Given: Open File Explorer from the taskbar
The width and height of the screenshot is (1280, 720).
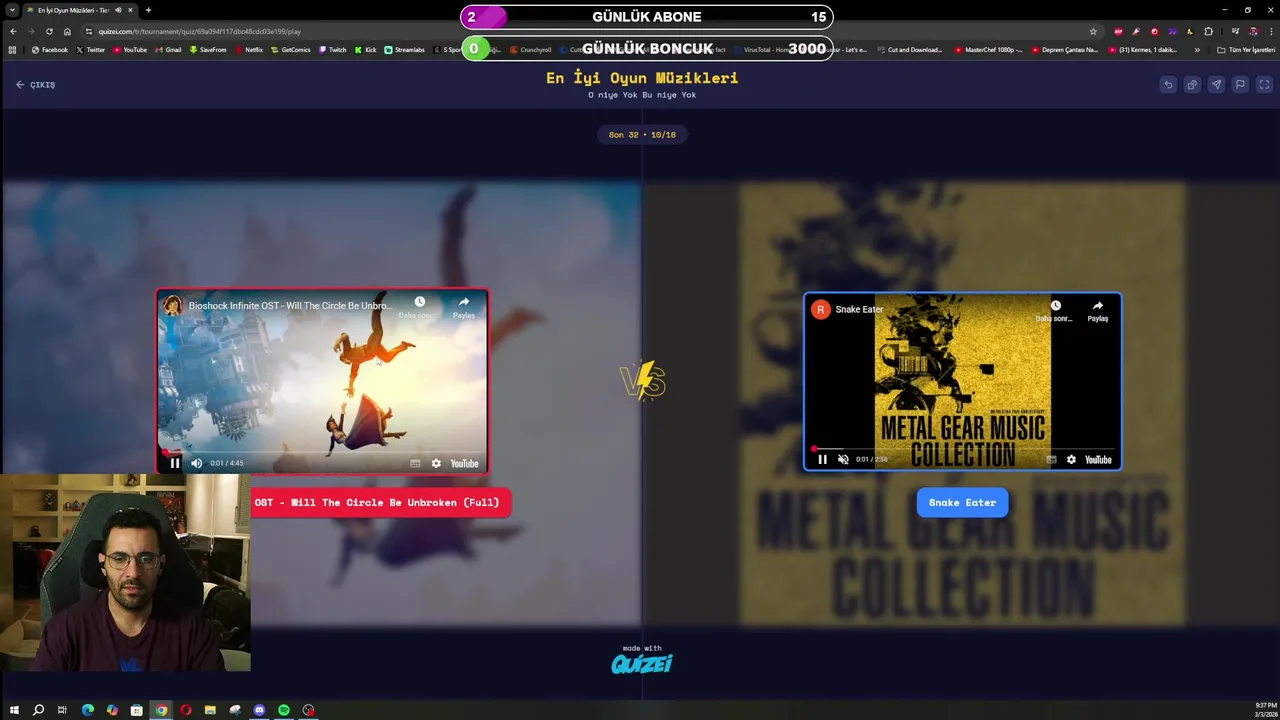Looking at the screenshot, I should tap(210, 710).
